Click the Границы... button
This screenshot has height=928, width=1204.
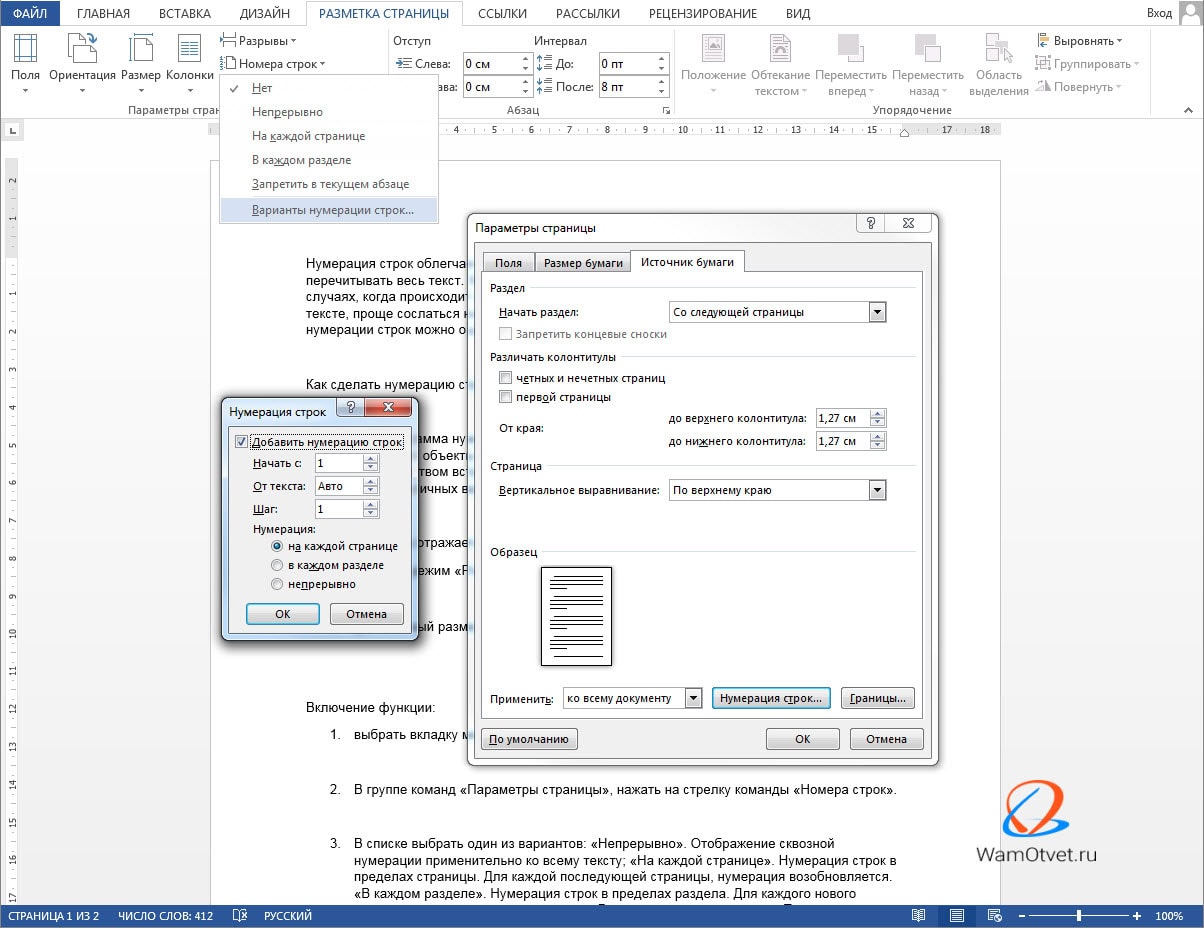(x=877, y=698)
